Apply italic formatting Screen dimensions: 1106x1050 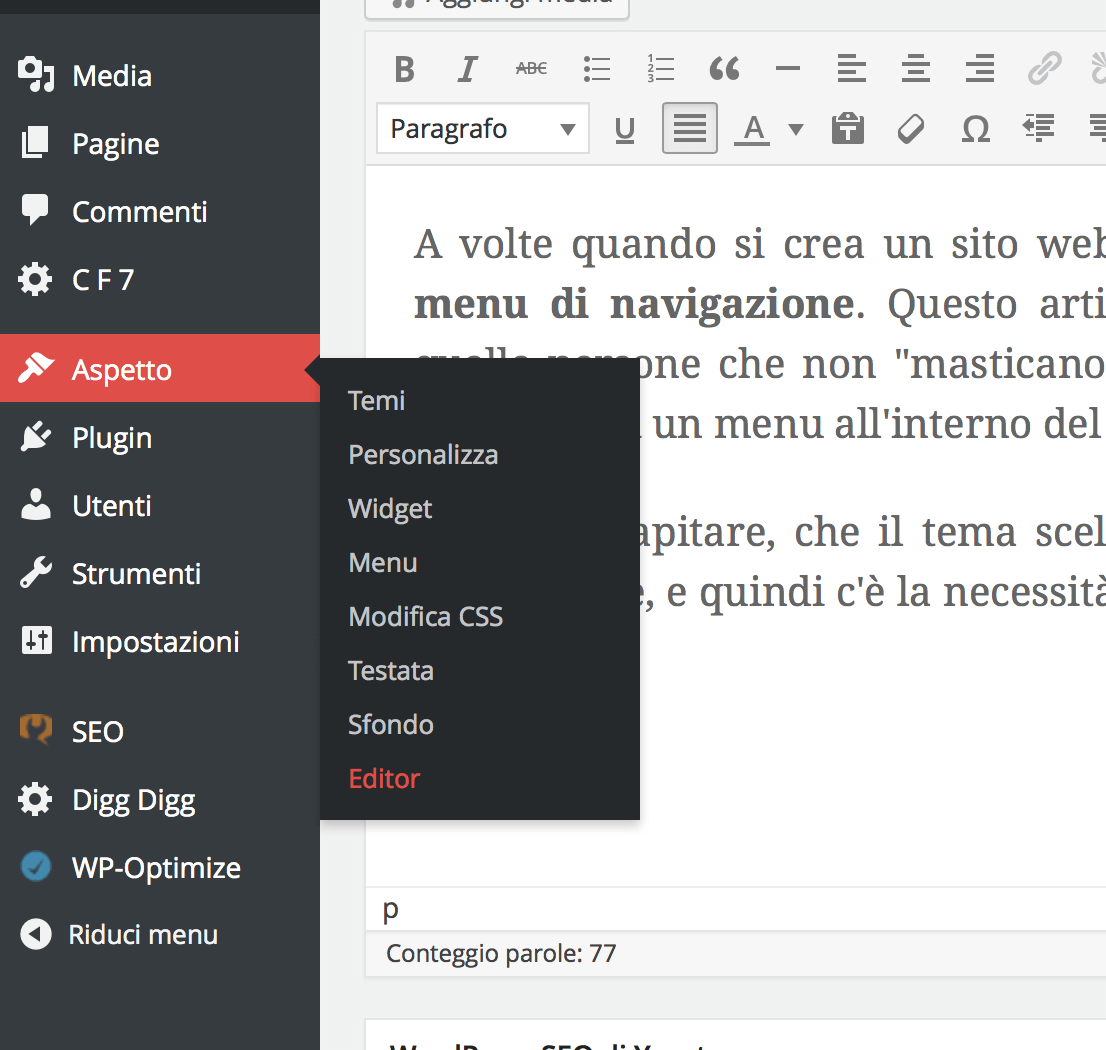pyautogui.click(x=467, y=69)
